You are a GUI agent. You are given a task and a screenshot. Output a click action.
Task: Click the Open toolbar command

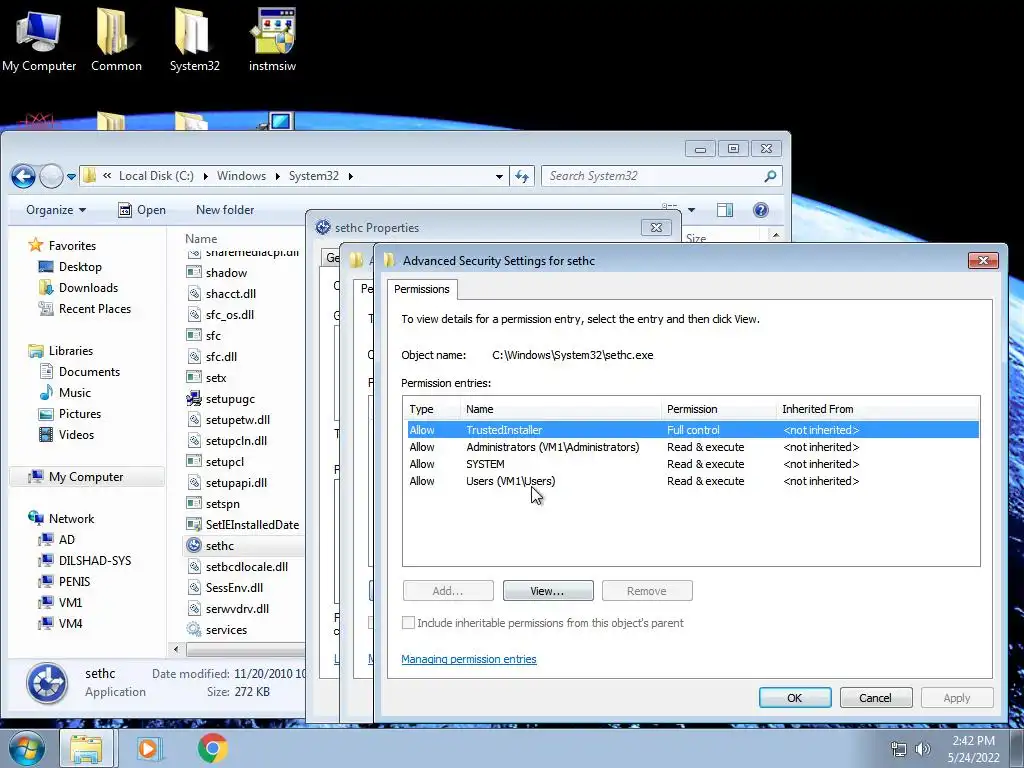pos(142,210)
